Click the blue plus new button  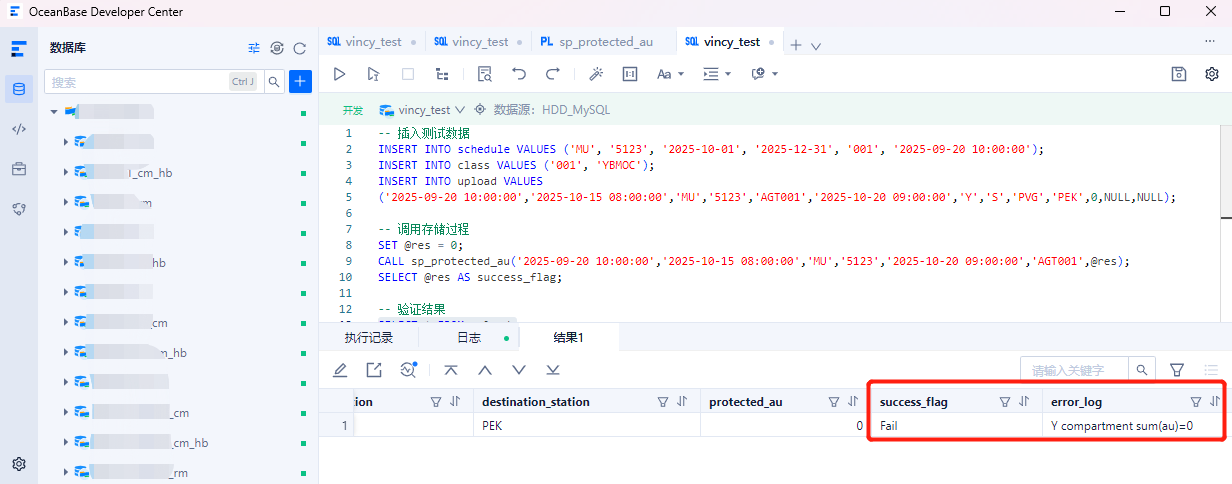click(x=300, y=82)
